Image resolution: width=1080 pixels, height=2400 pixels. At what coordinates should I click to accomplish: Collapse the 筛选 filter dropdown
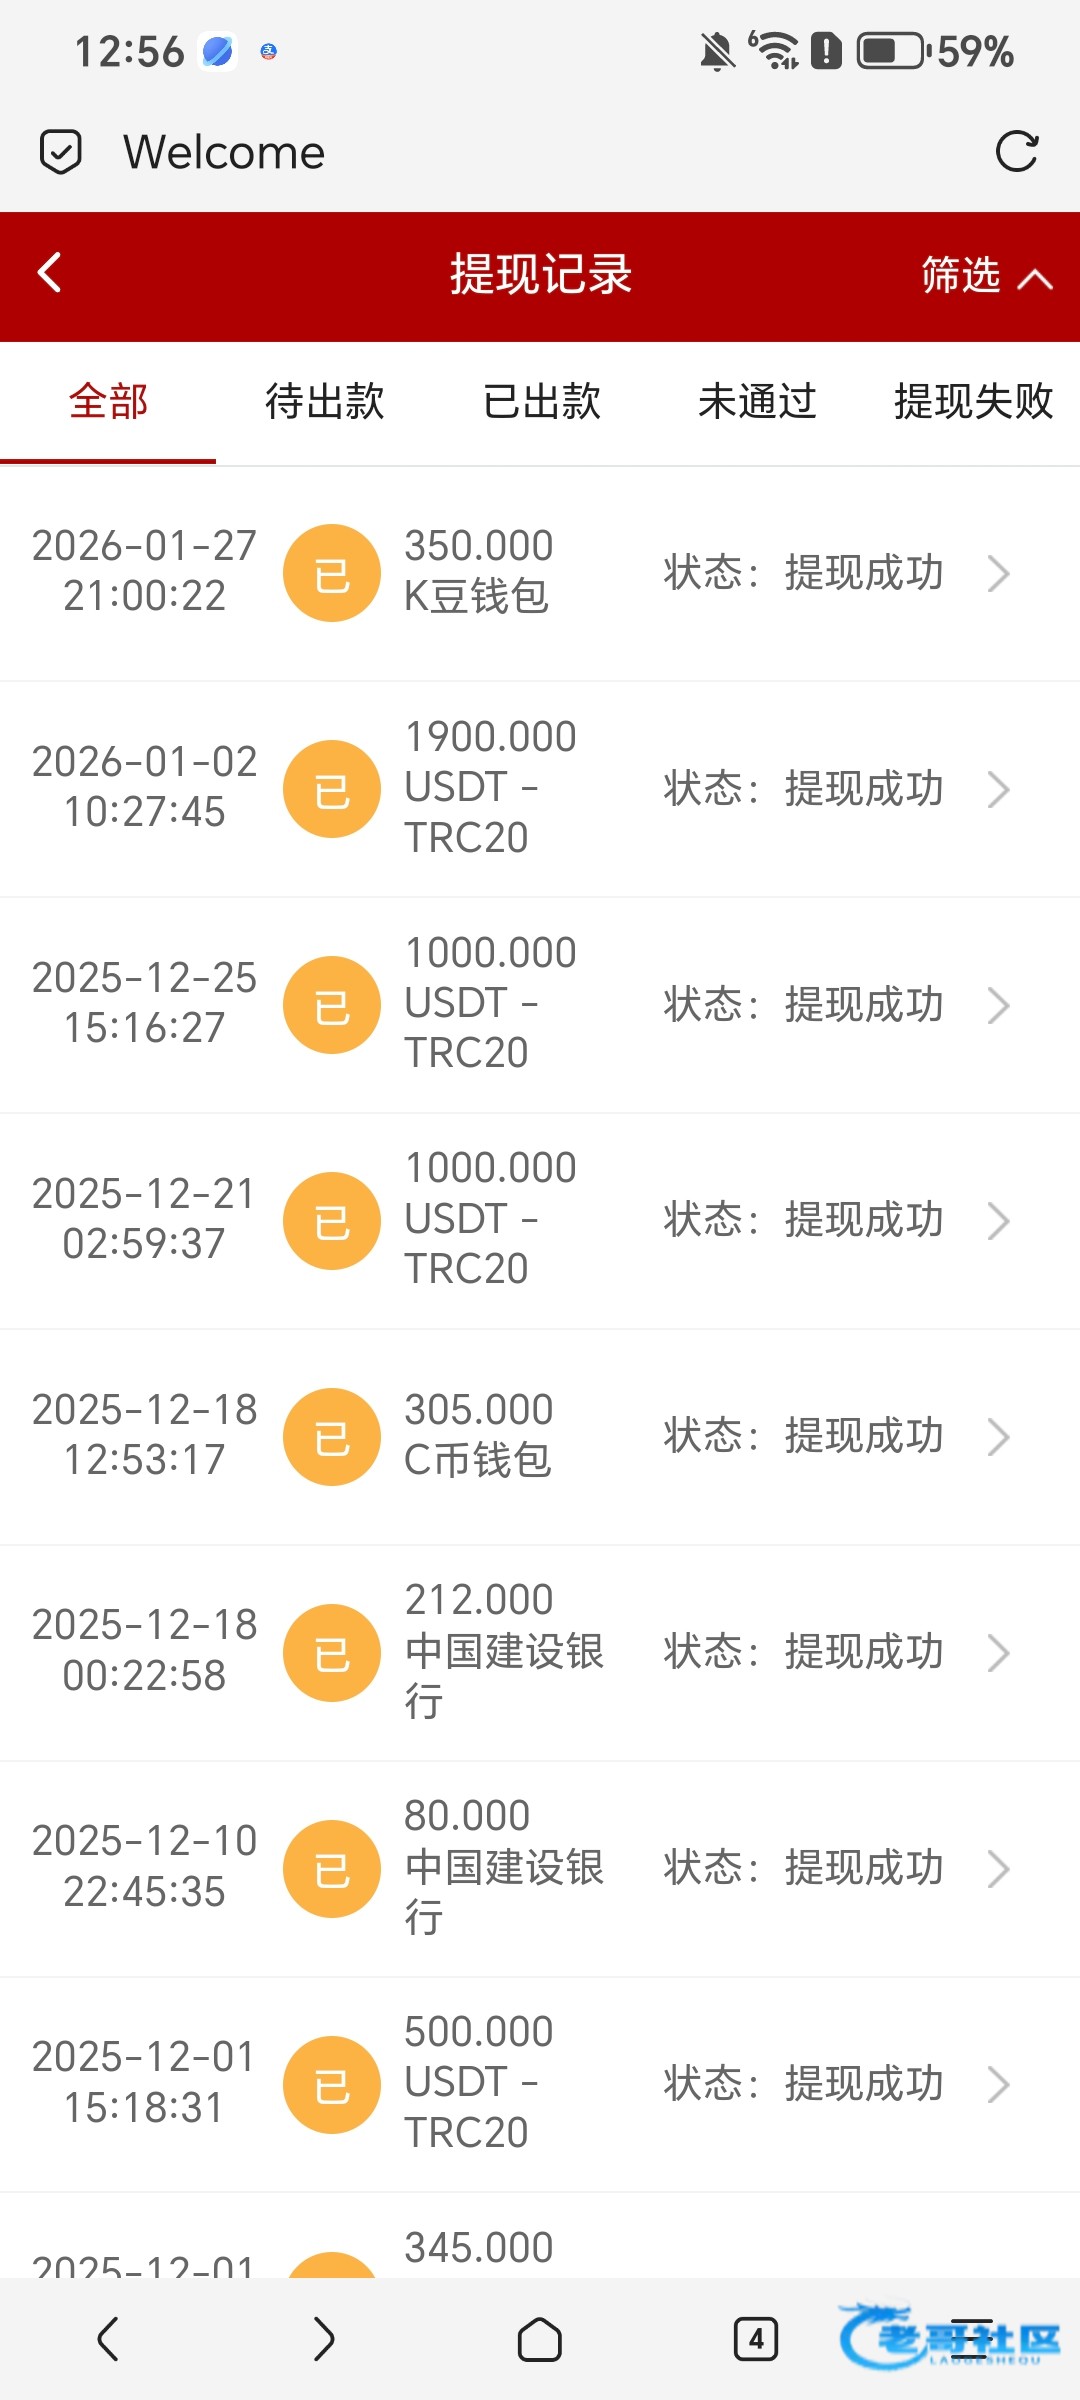pyautogui.click(x=986, y=275)
